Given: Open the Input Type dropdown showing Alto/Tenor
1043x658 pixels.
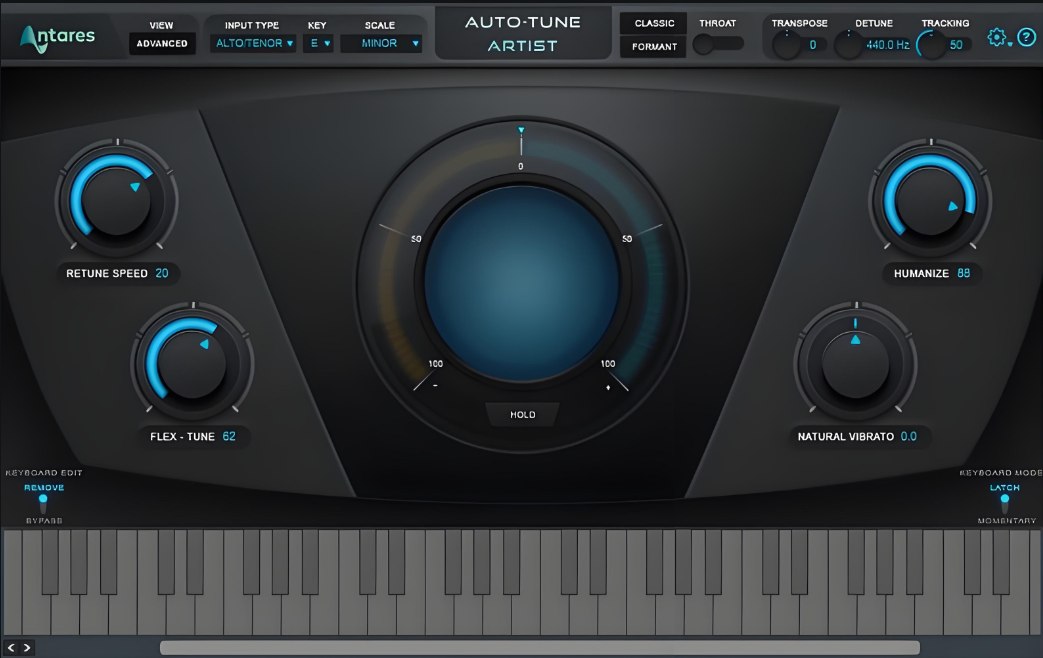Looking at the screenshot, I should pos(253,44).
